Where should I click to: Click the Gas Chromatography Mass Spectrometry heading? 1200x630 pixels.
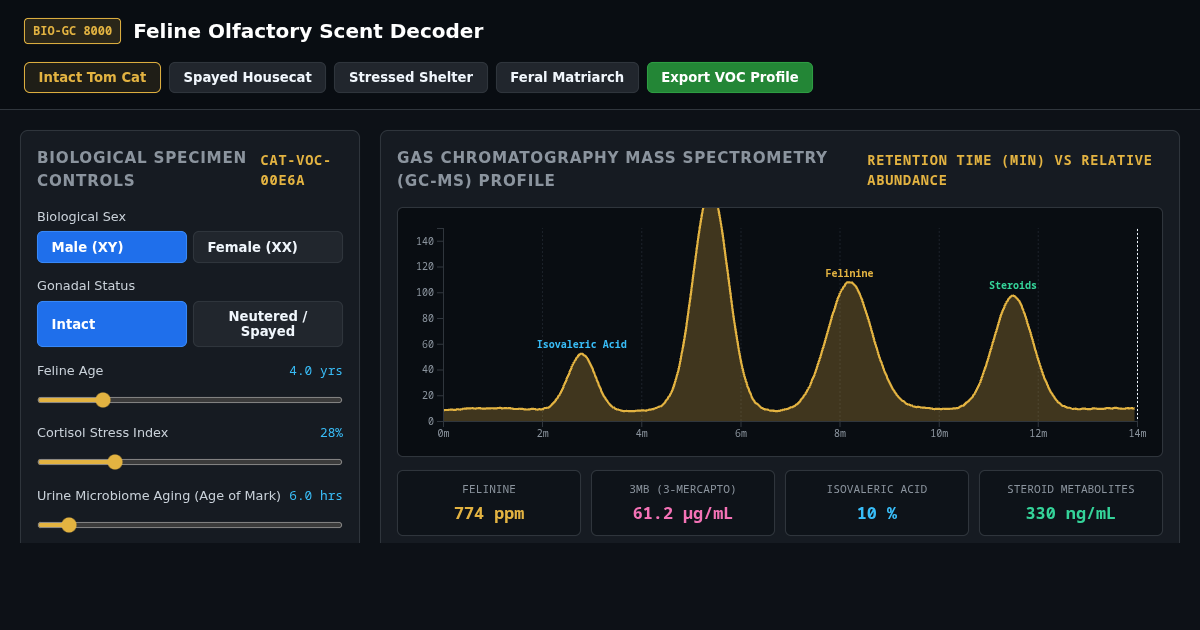pos(612,169)
